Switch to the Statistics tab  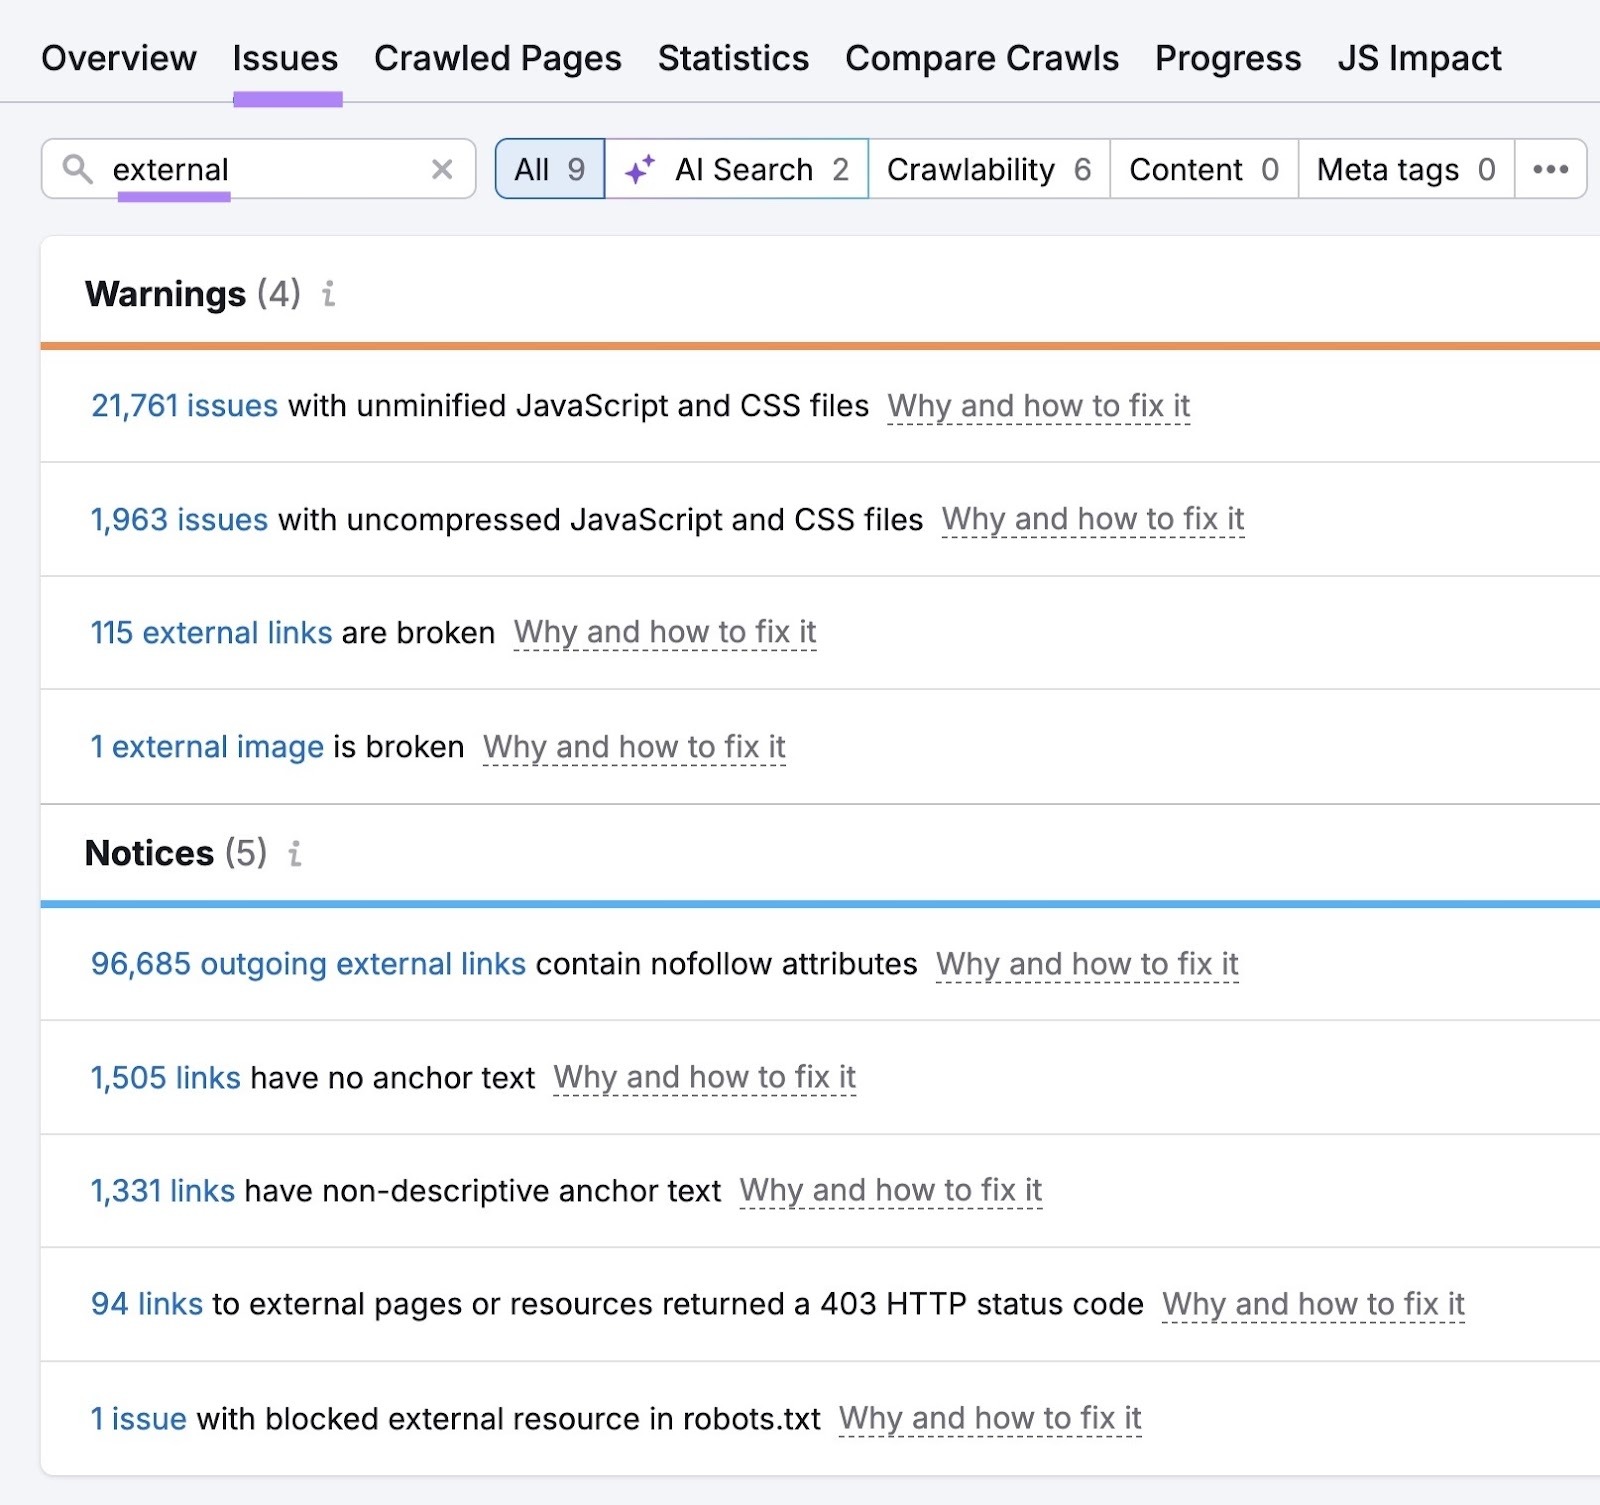tap(733, 58)
